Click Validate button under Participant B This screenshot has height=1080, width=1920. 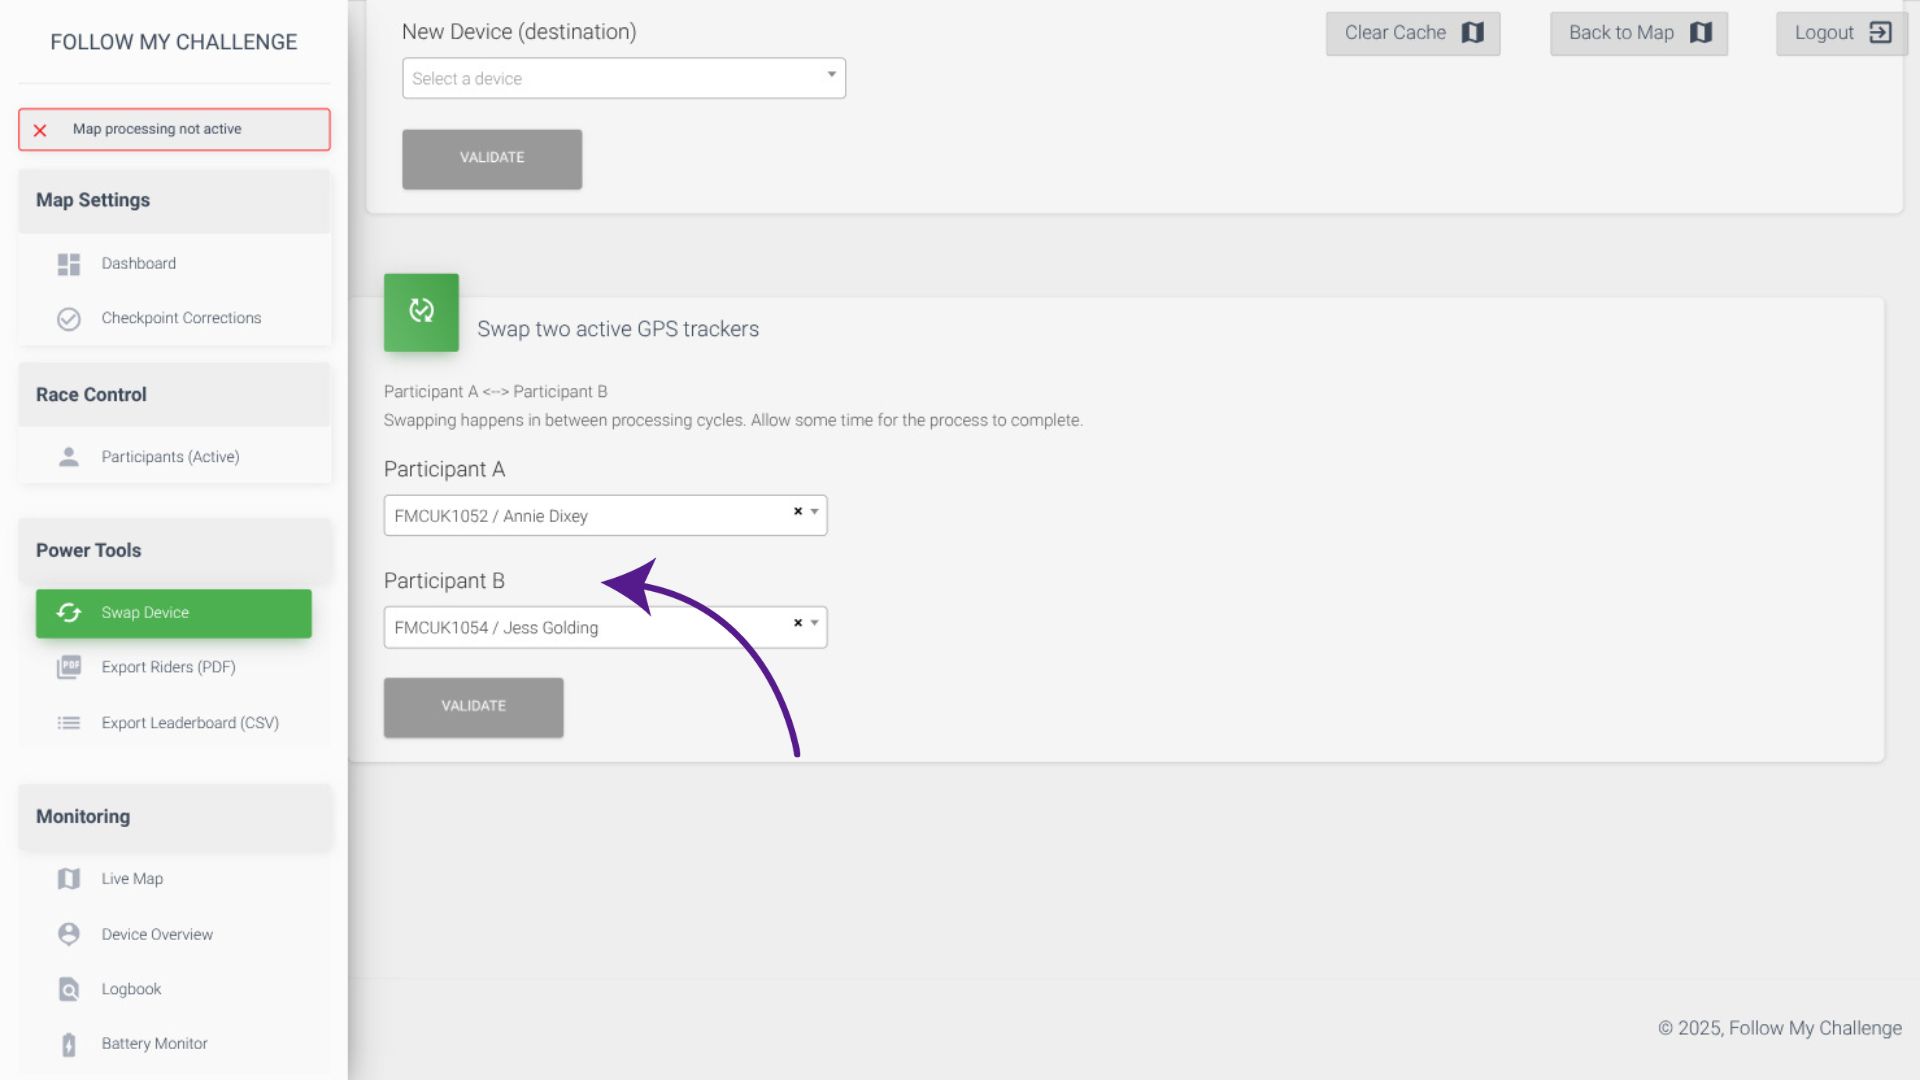473,707
